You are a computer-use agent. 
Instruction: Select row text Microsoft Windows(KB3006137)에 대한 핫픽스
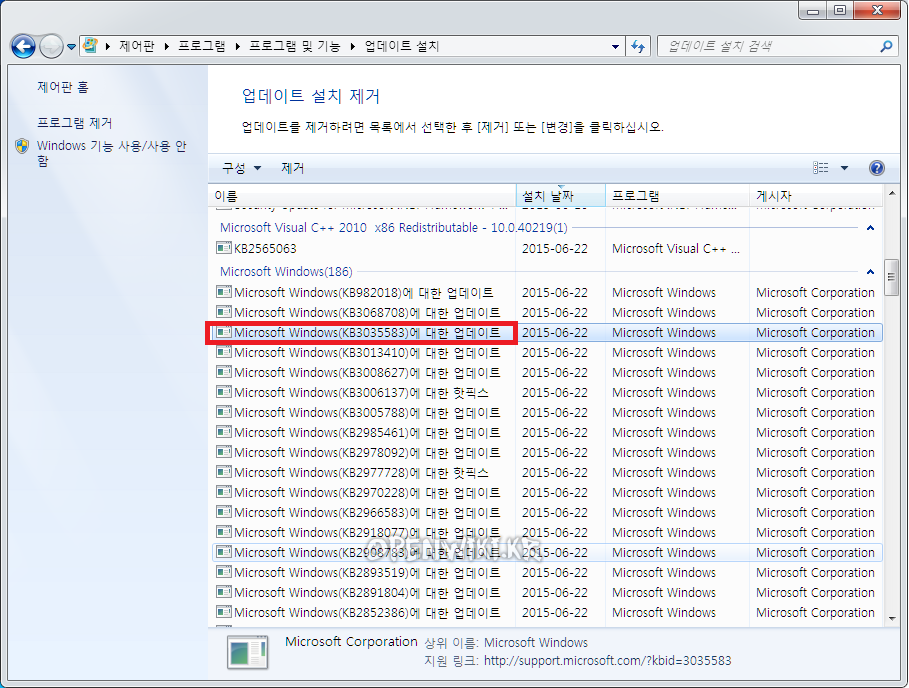click(x=361, y=392)
